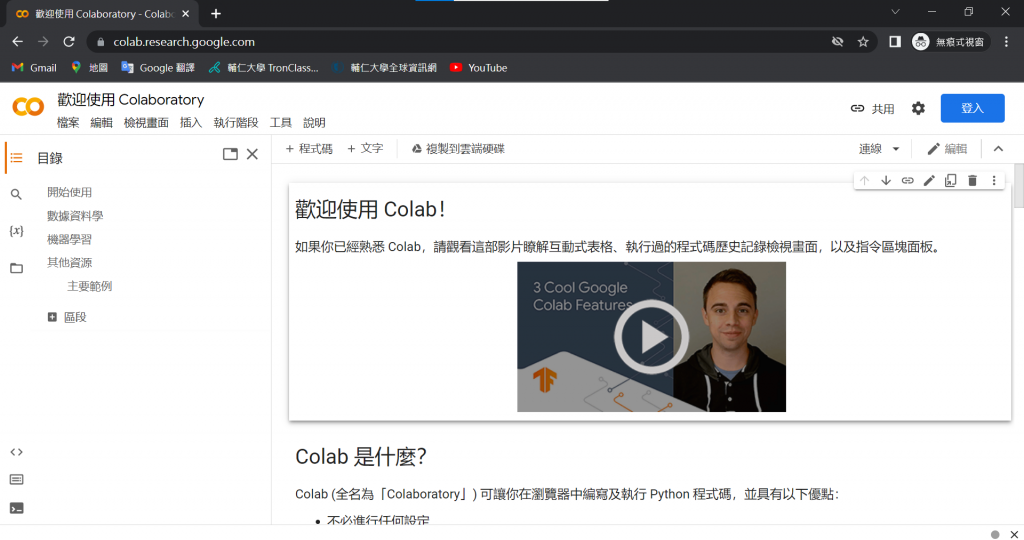Image resolution: width=1024 pixels, height=540 pixels.
Task: Add a text cell with + 文字
Action: (x=365, y=149)
